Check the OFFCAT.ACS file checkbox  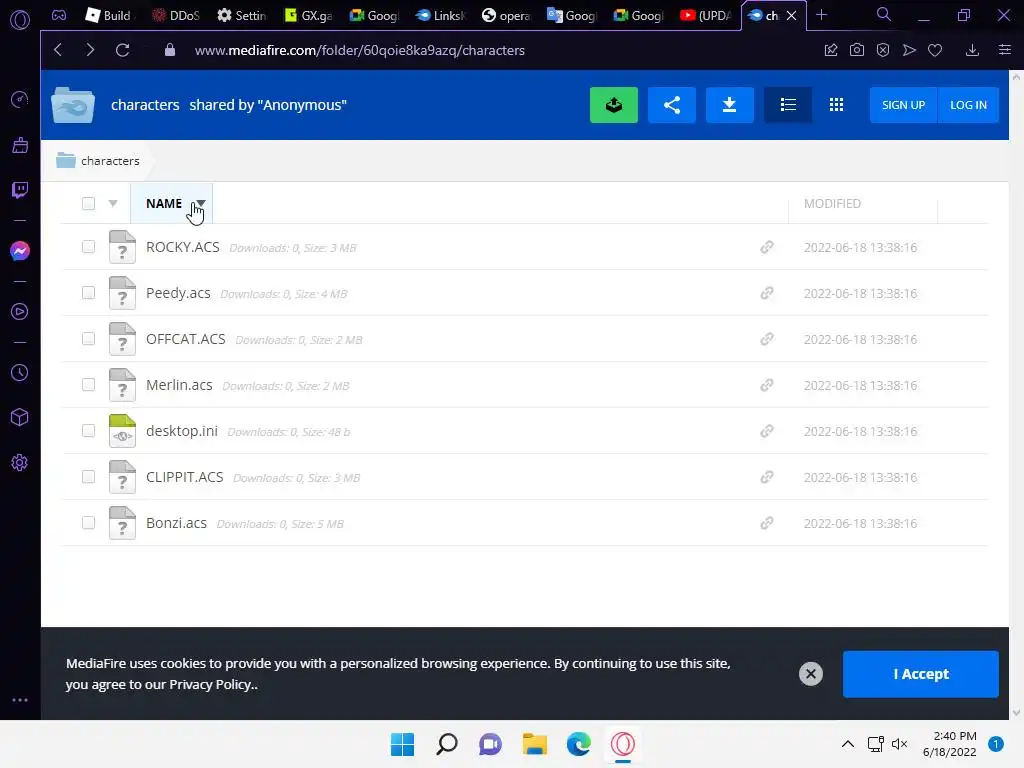(x=88, y=338)
